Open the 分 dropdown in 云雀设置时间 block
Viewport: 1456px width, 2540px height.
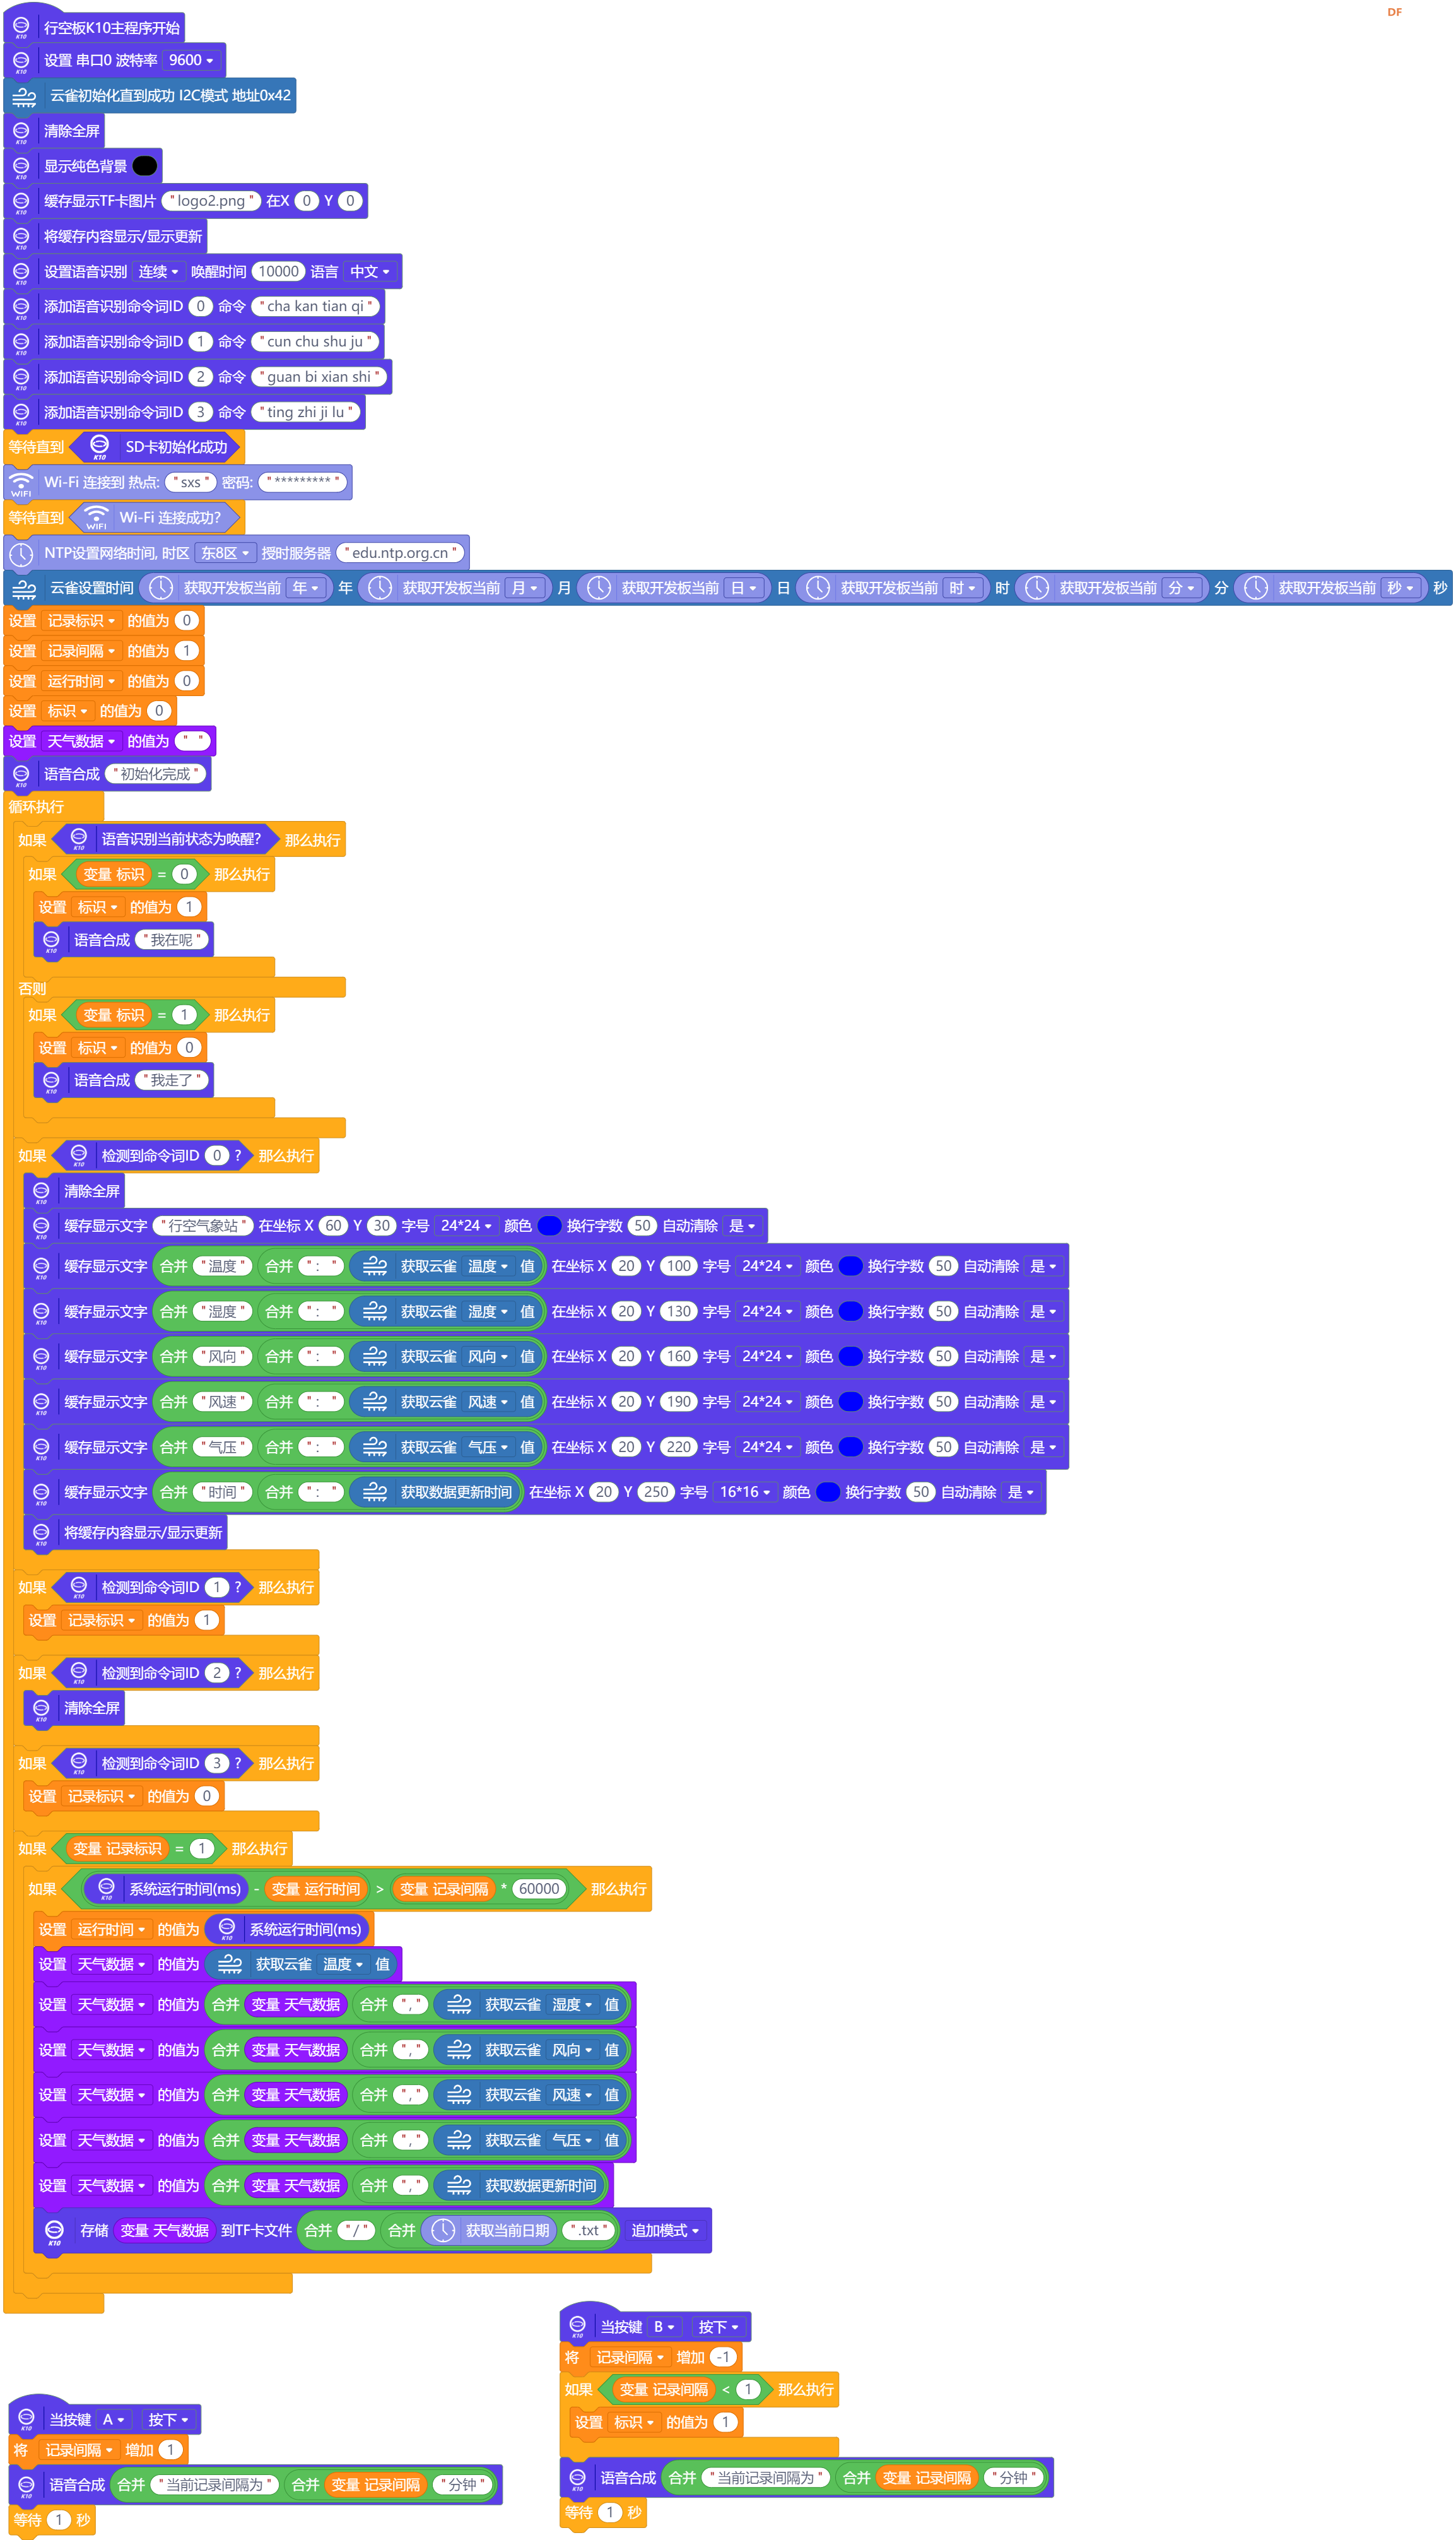coord(1182,588)
